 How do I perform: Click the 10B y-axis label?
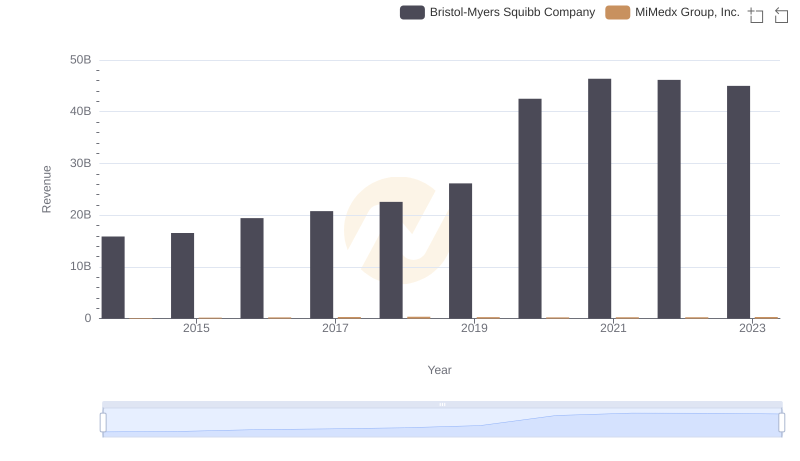point(81,266)
